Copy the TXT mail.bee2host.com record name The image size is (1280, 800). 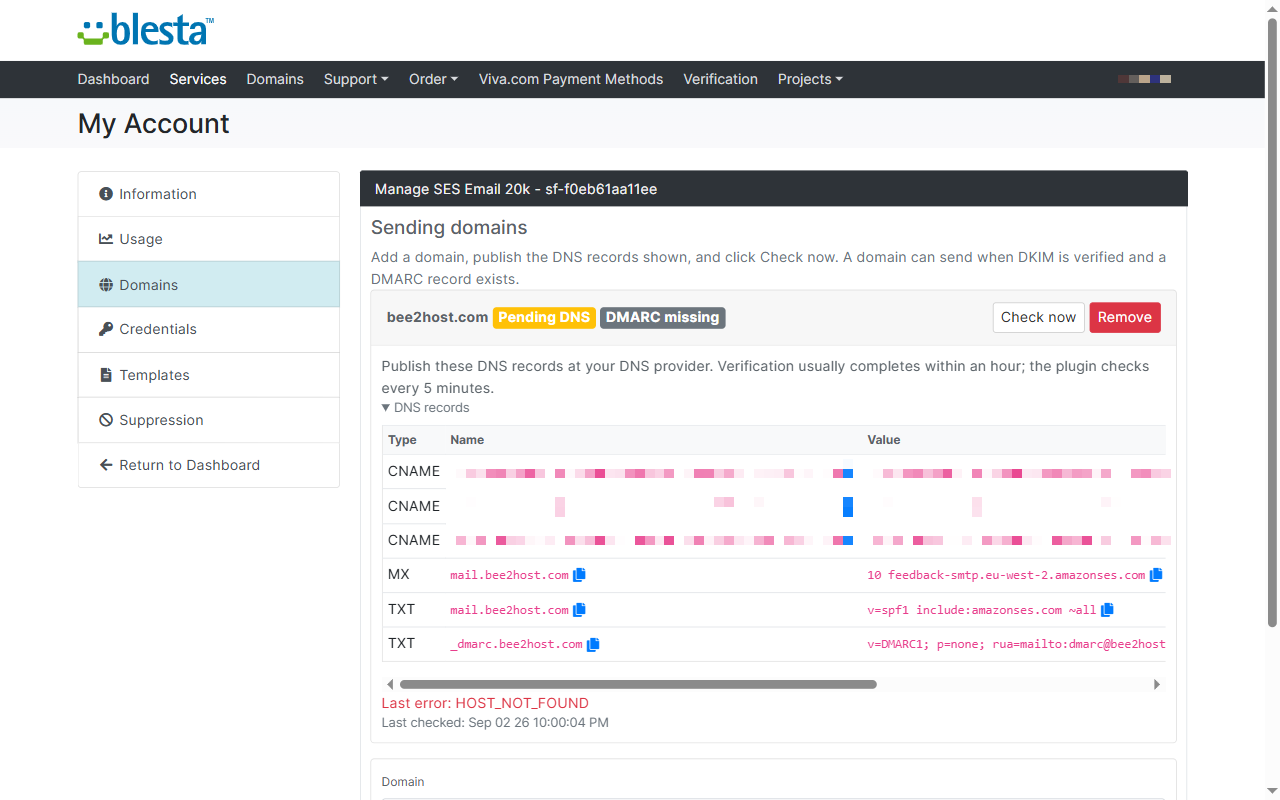click(x=579, y=609)
